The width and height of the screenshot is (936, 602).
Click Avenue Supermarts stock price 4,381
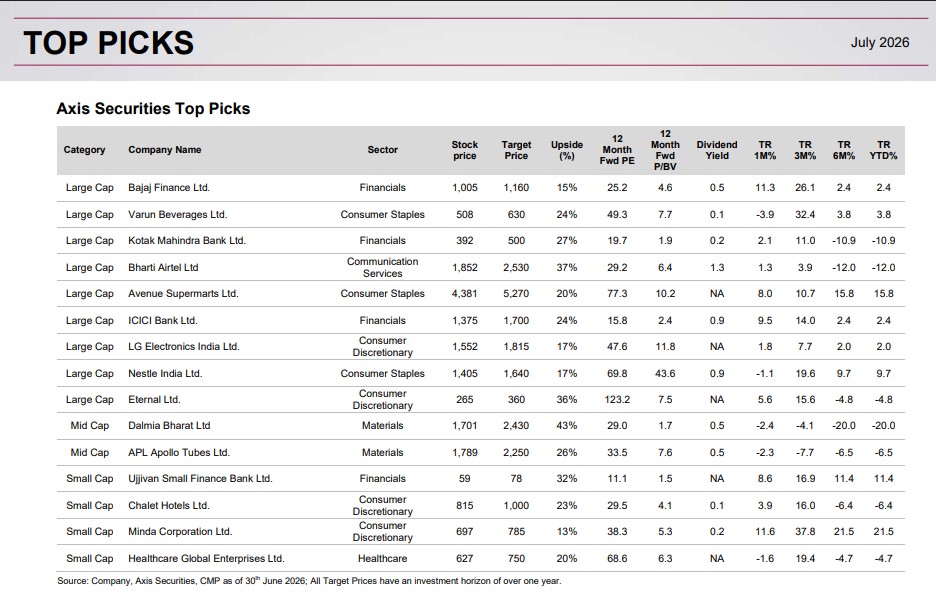coord(464,294)
